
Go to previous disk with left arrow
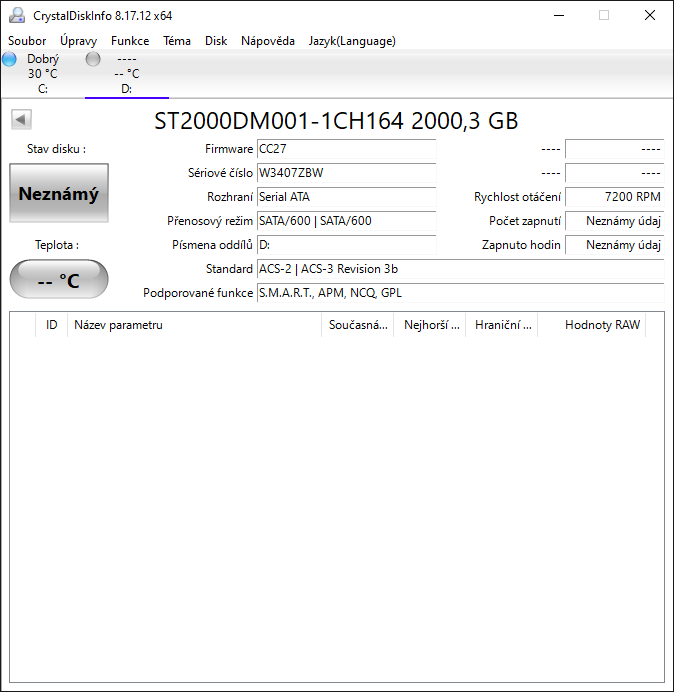coord(21,119)
